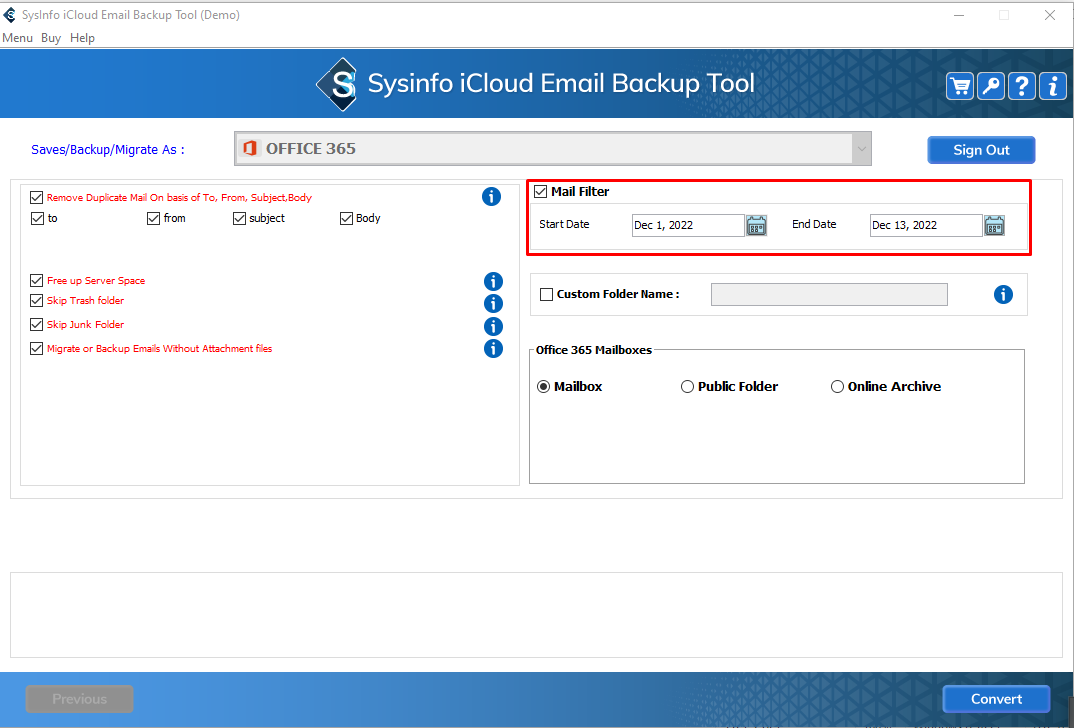This screenshot has width=1074, height=728.
Task: Open the question mark help icon
Action: 1021,86
